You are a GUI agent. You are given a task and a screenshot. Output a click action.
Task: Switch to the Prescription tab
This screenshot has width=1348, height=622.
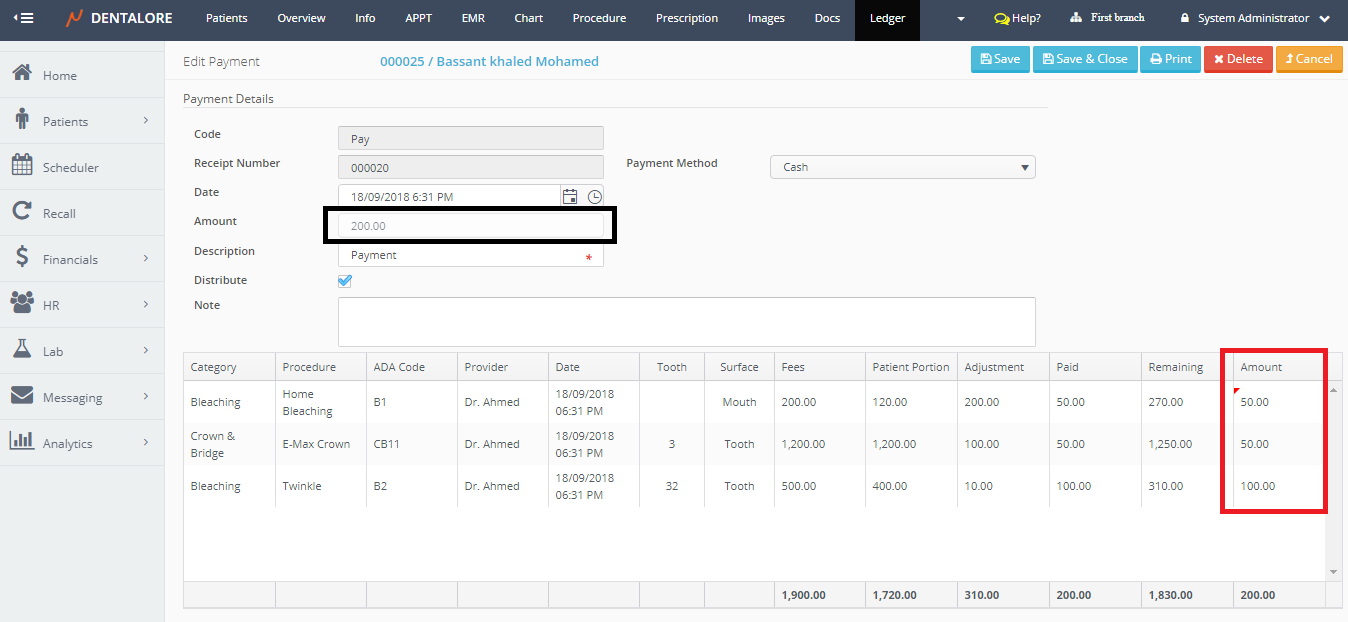pos(686,18)
